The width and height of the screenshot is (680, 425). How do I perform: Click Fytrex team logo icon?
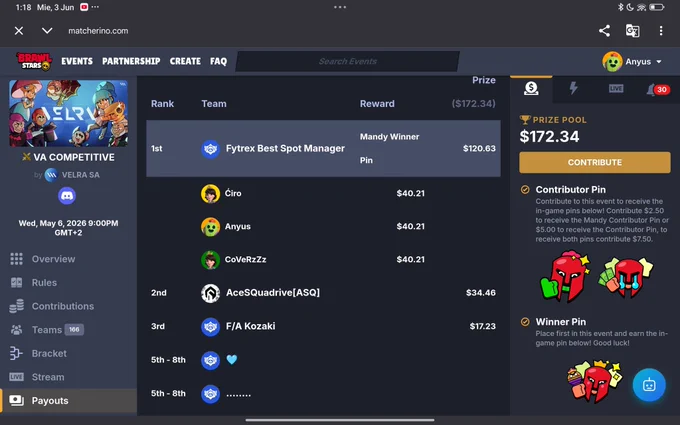click(210, 149)
